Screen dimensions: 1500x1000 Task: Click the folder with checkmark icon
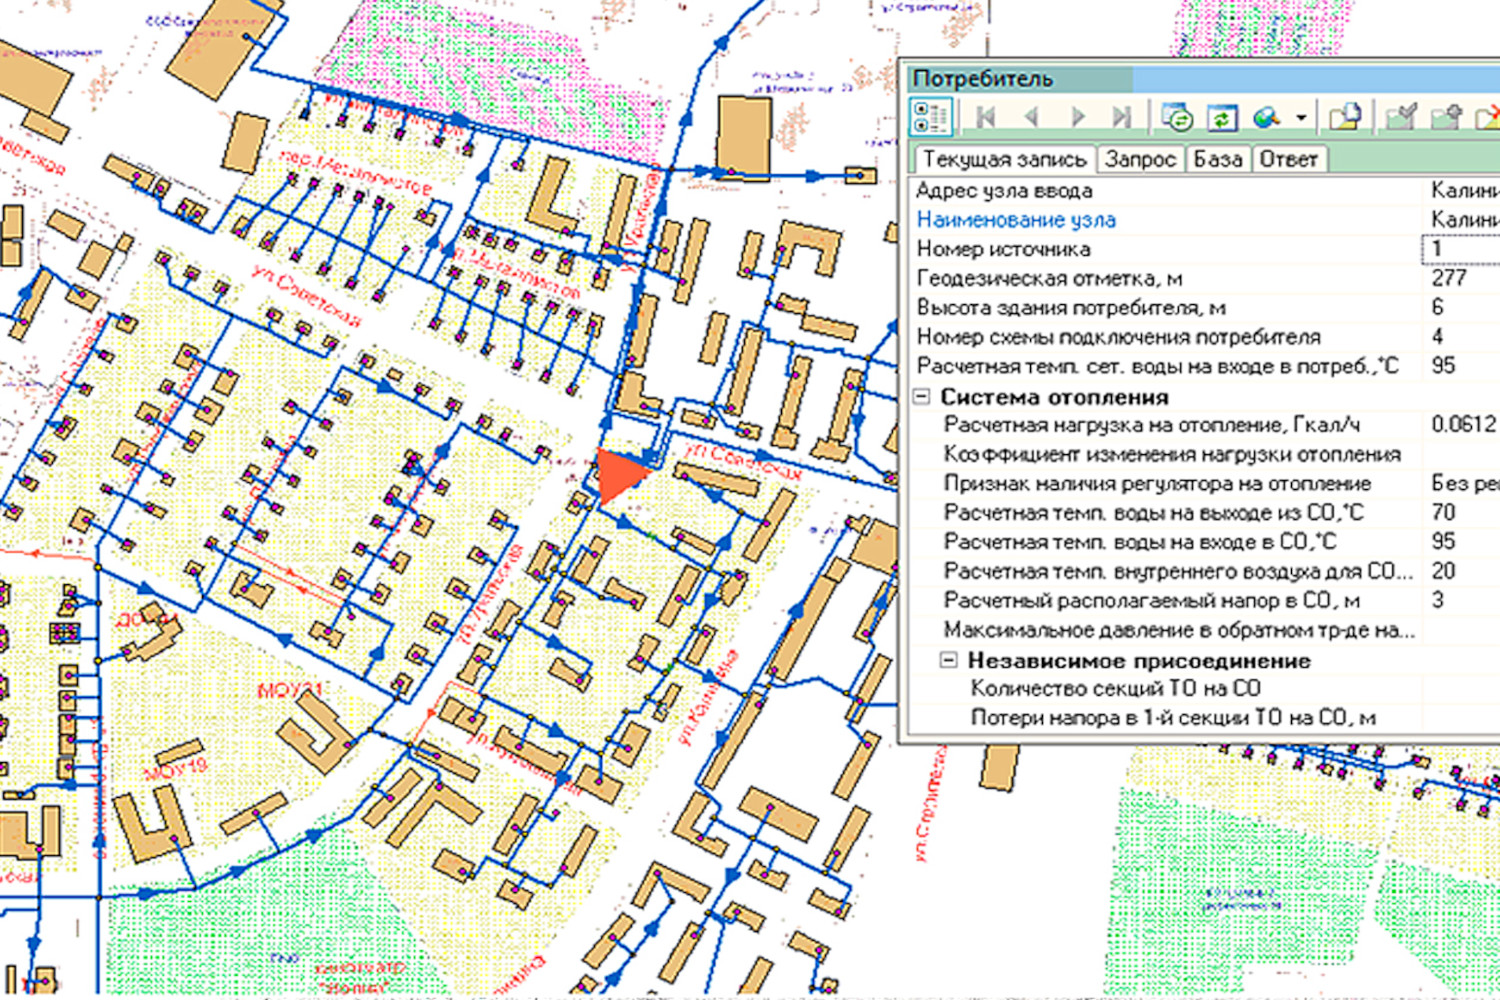tap(1401, 117)
